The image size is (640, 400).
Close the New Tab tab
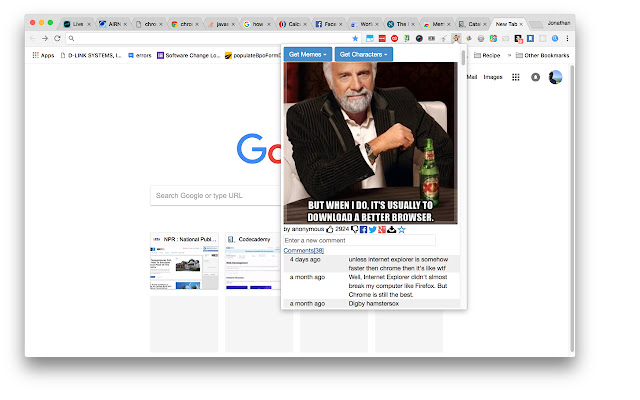(x=521, y=24)
